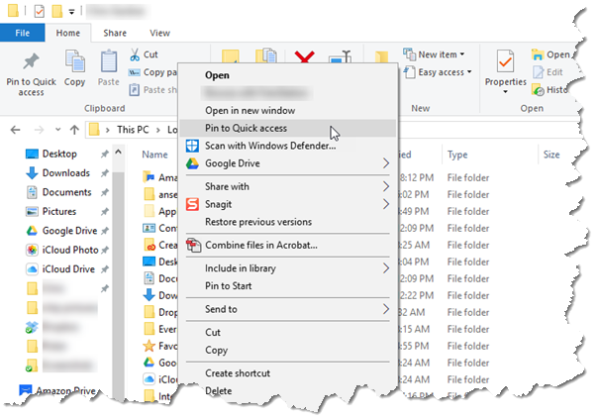Switch to the Home ribbon tab
This screenshot has width=600, height=420.
tap(68, 33)
